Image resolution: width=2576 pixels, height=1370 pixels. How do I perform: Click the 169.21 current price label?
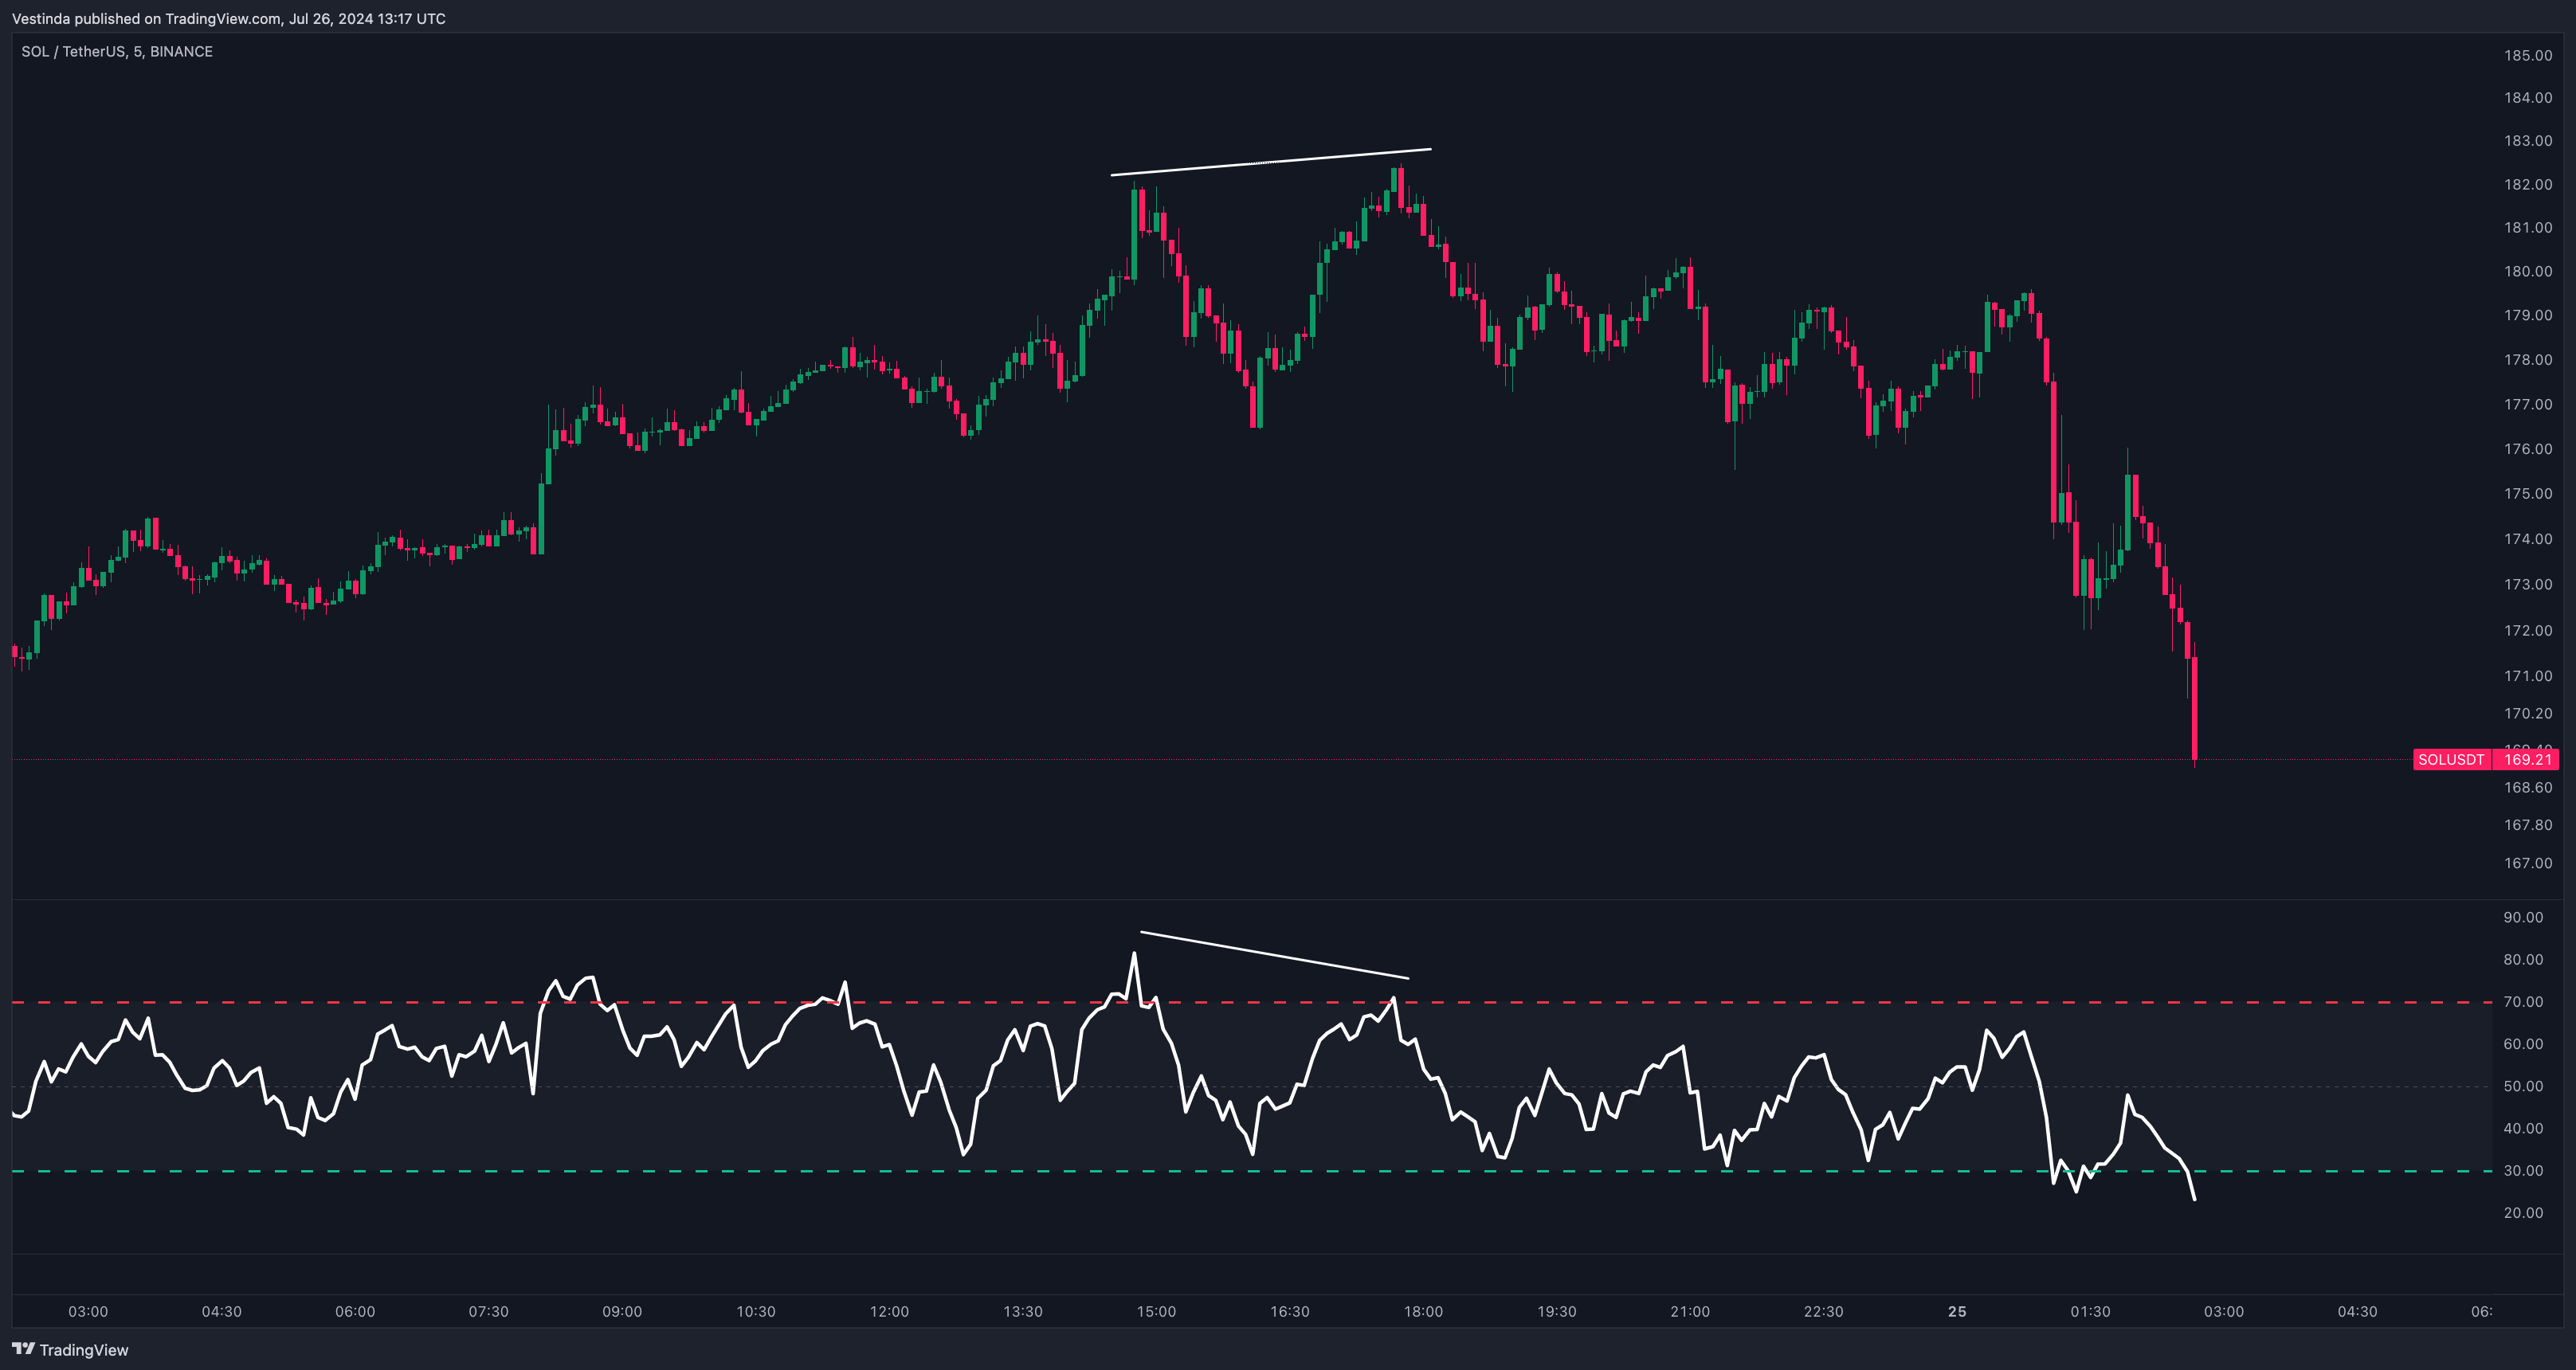pos(2528,760)
